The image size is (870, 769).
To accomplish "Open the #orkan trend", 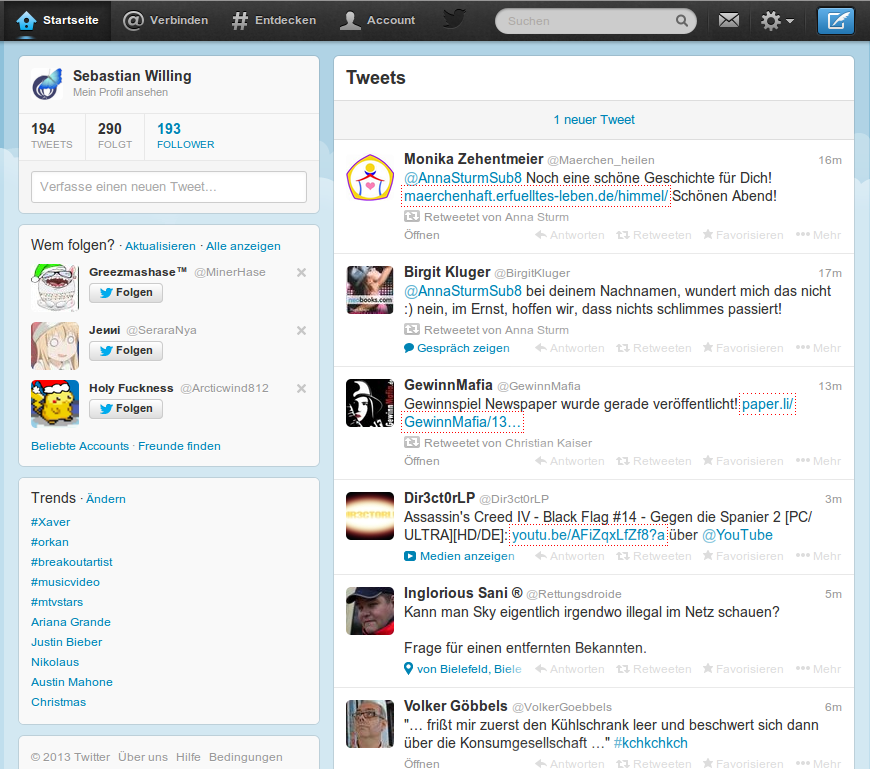I will tap(50, 542).
